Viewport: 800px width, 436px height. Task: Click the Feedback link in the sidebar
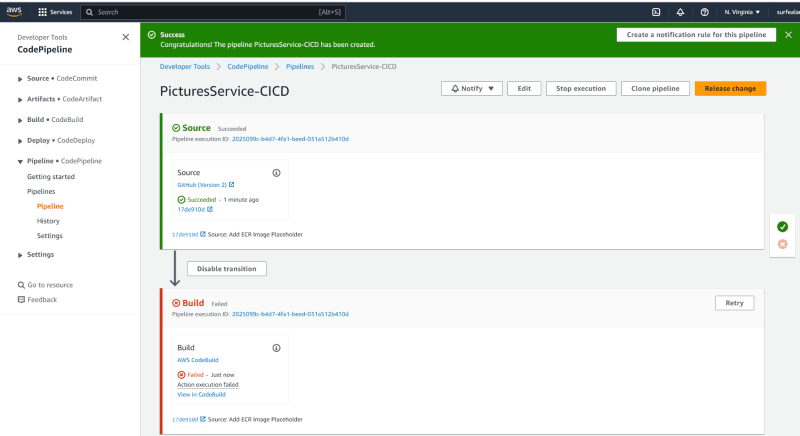pyautogui.click(x=42, y=299)
